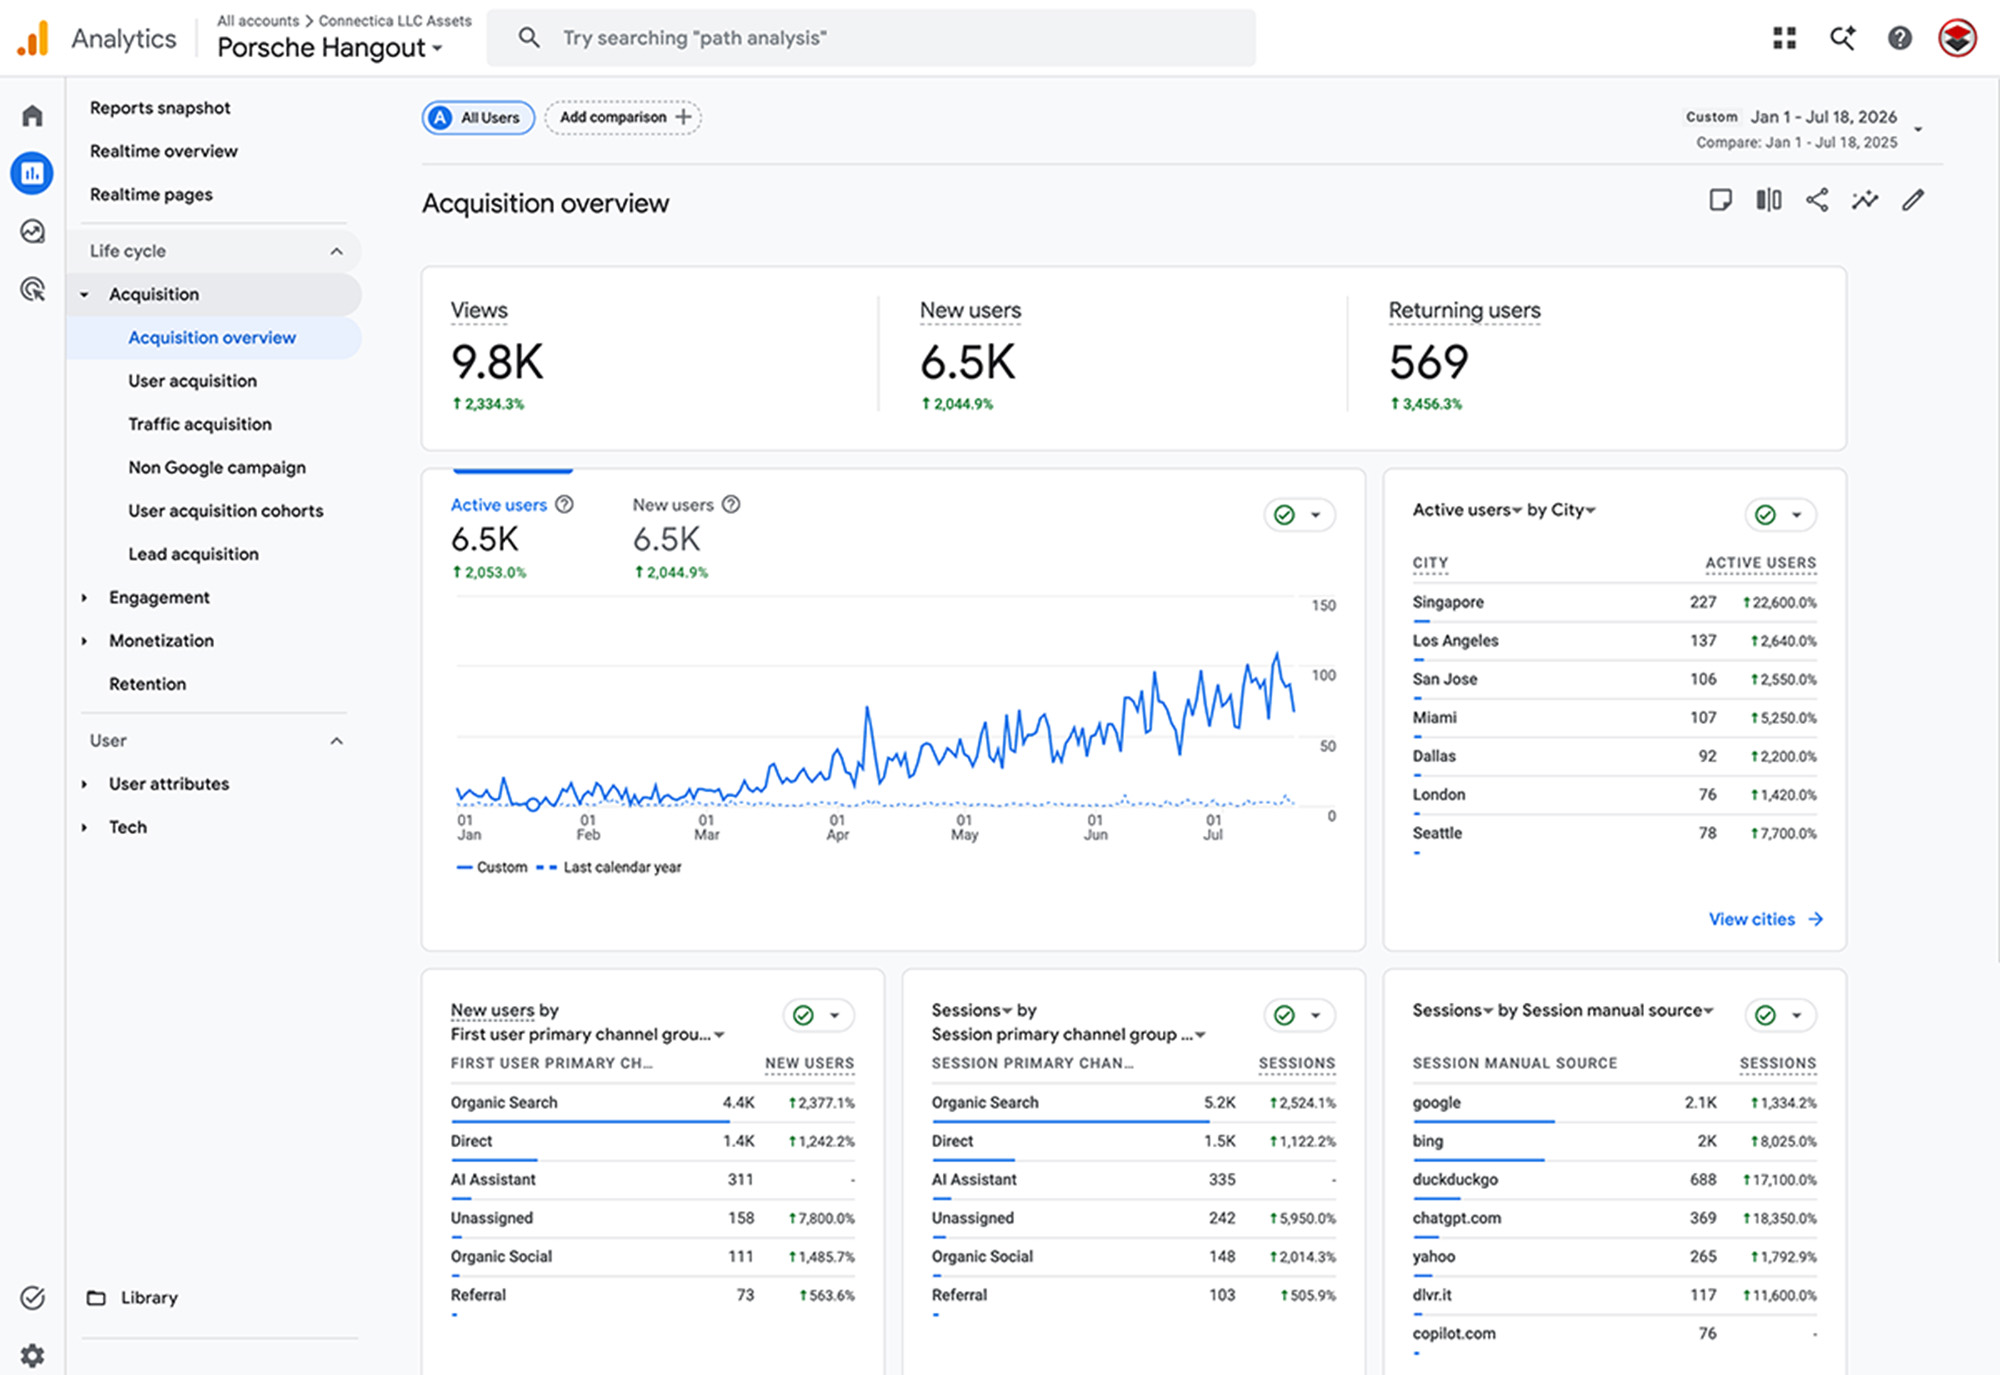The height and width of the screenshot is (1375, 2000).
Task: Expand the Tech section
Action: pos(85,827)
